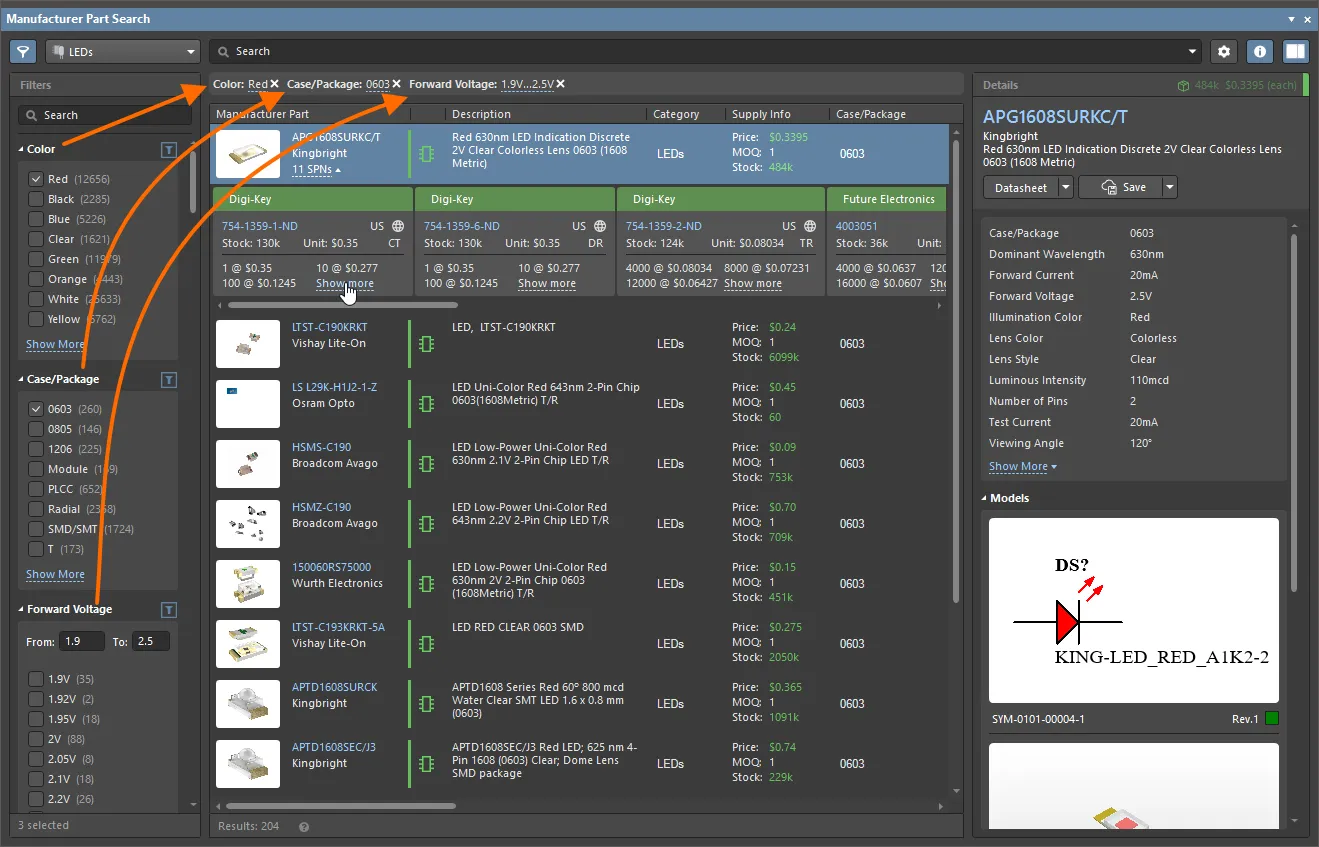Select the KING-LED_RED symbol model thumbnail
The height and width of the screenshot is (847, 1319).
coord(1134,610)
